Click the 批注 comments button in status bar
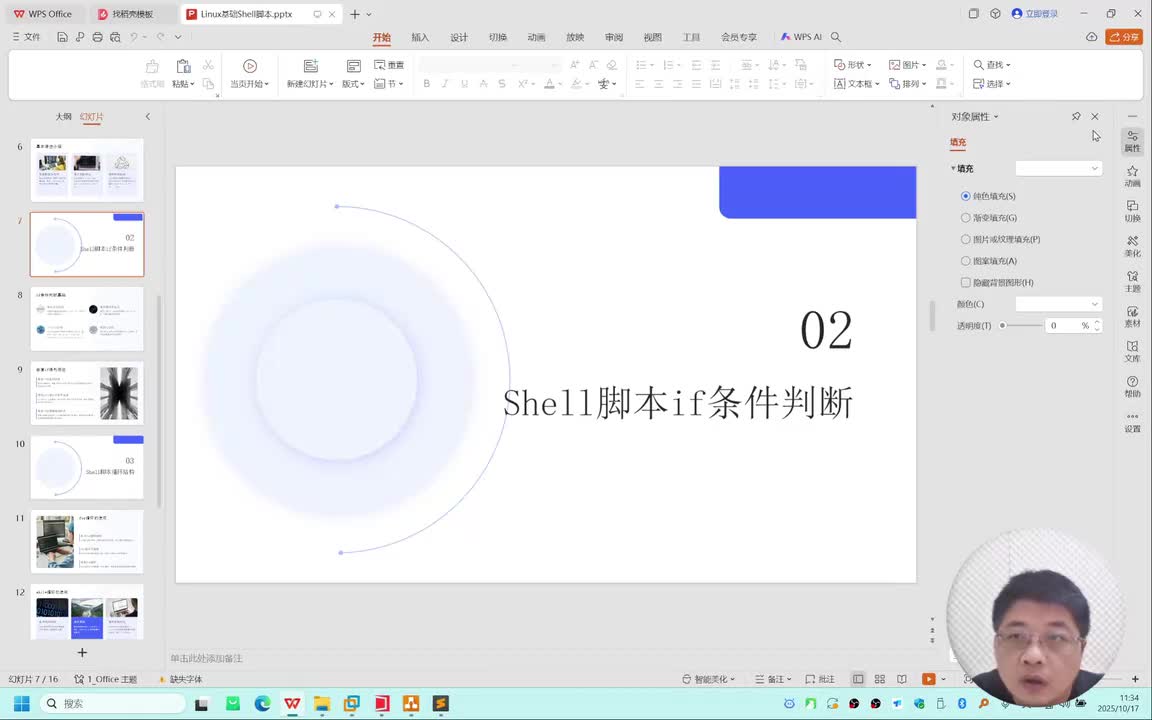 pos(820,679)
